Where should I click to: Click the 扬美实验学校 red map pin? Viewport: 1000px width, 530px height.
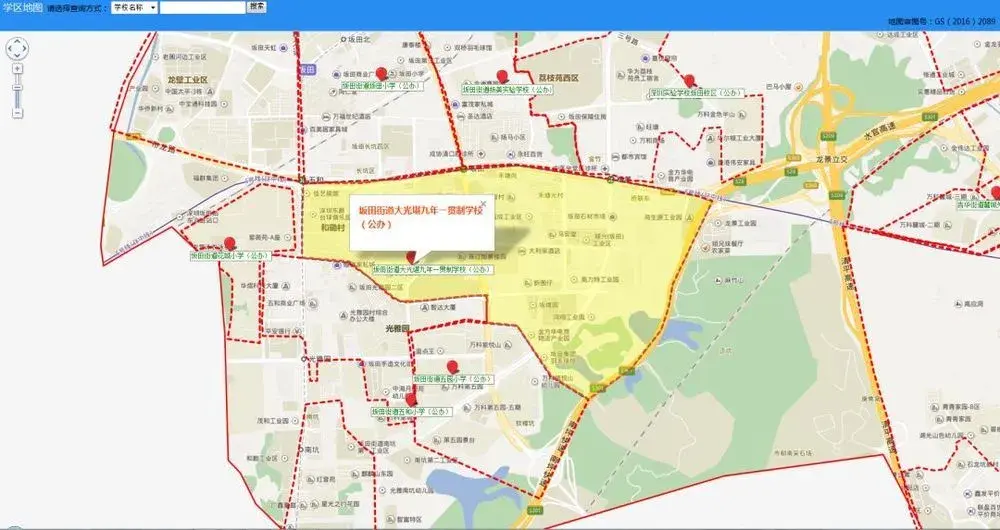point(502,77)
